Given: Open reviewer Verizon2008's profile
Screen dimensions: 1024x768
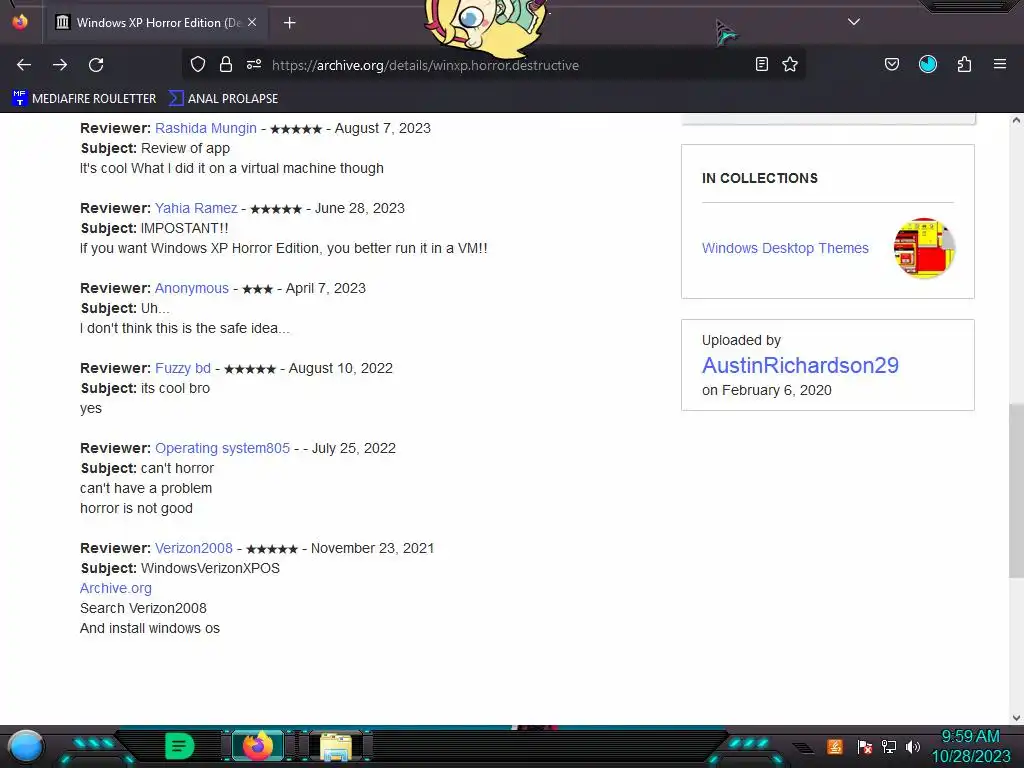Looking at the screenshot, I should (x=194, y=548).
